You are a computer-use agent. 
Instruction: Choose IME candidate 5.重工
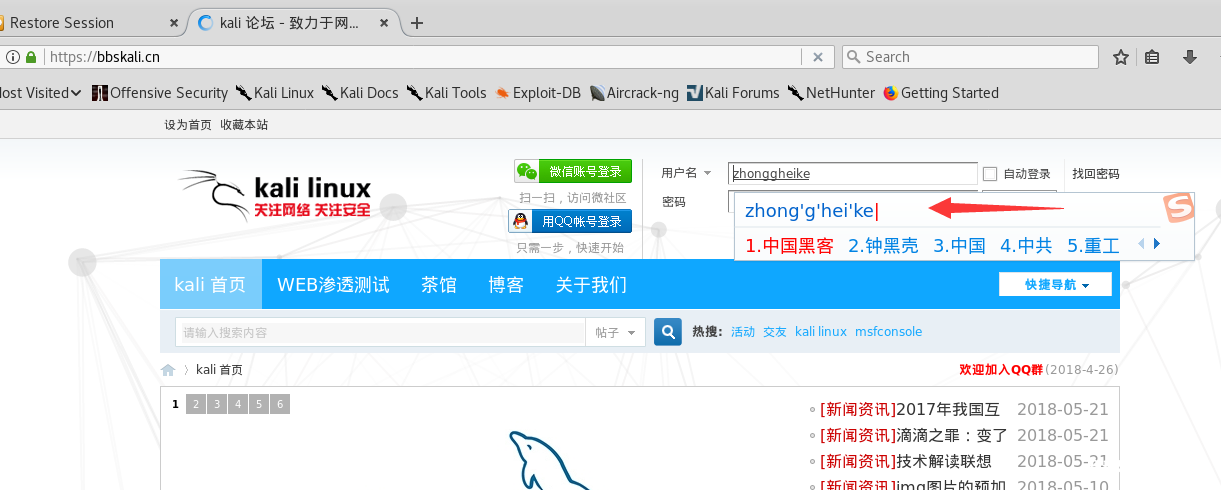pos(1093,245)
